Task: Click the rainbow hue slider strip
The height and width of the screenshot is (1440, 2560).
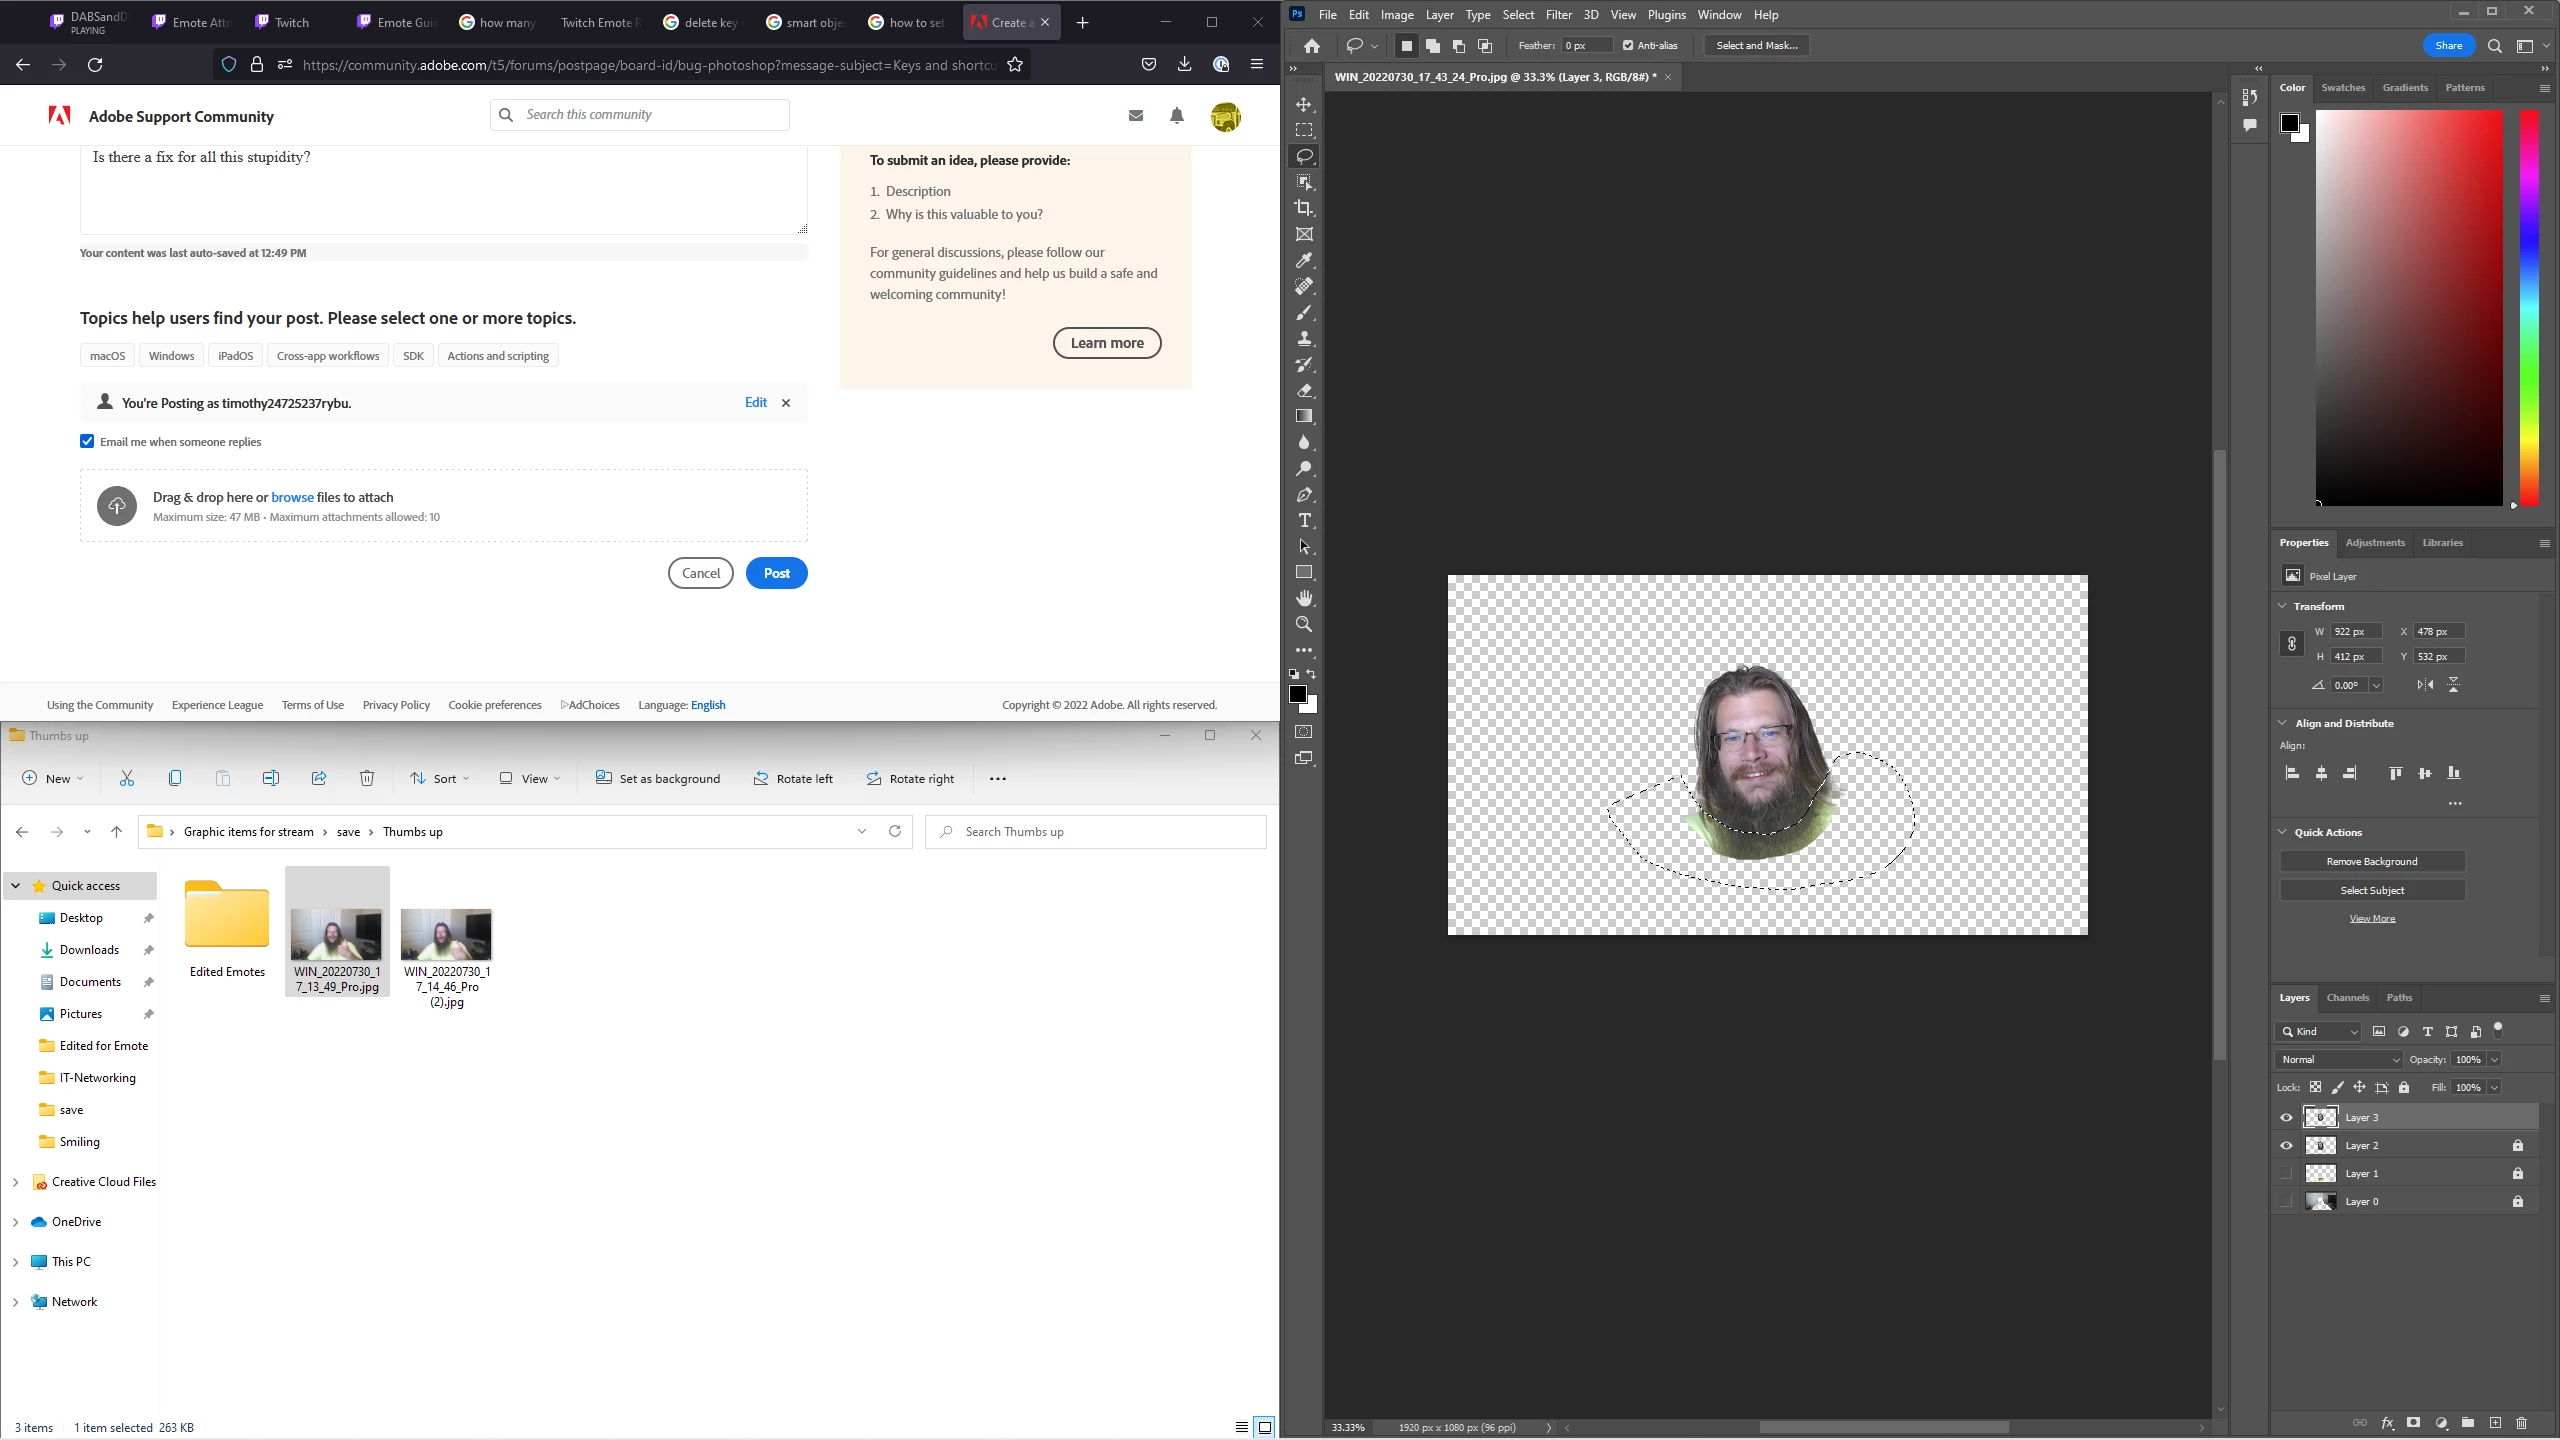Action: 2529,306
